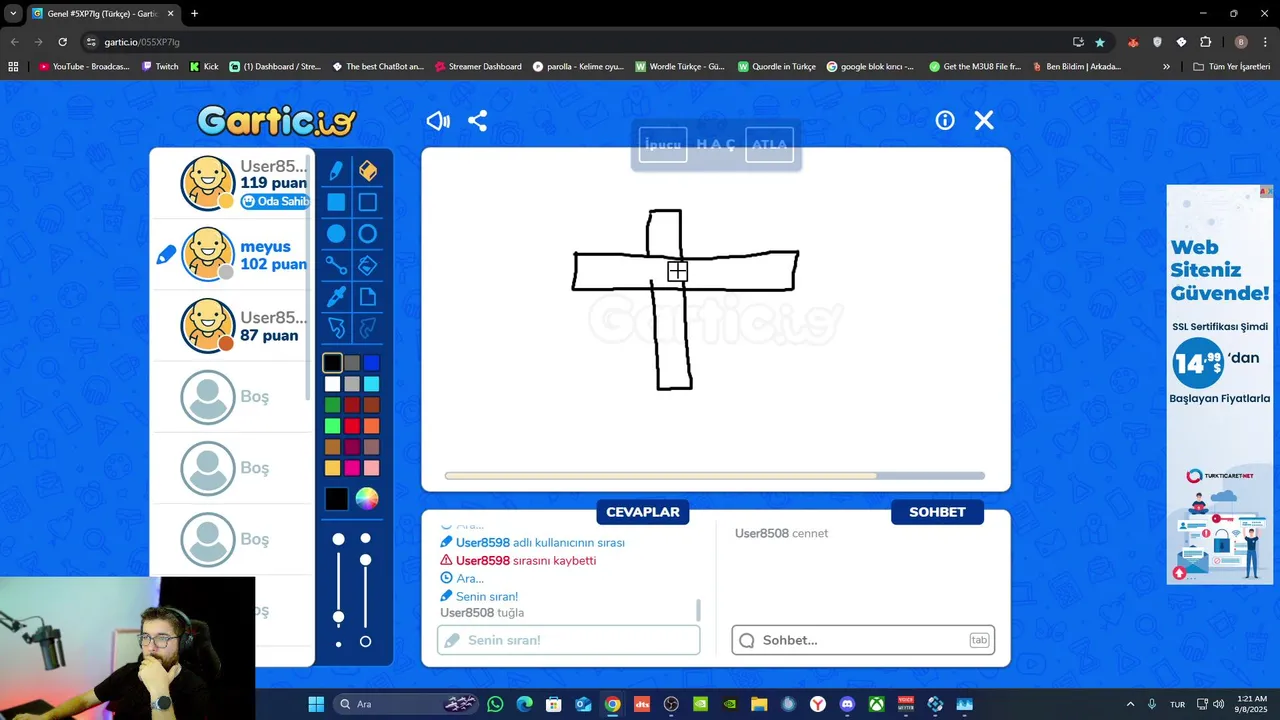Screen dimensions: 1280x720
Task: Show hidden system tray icons
Action: coord(1131,704)
